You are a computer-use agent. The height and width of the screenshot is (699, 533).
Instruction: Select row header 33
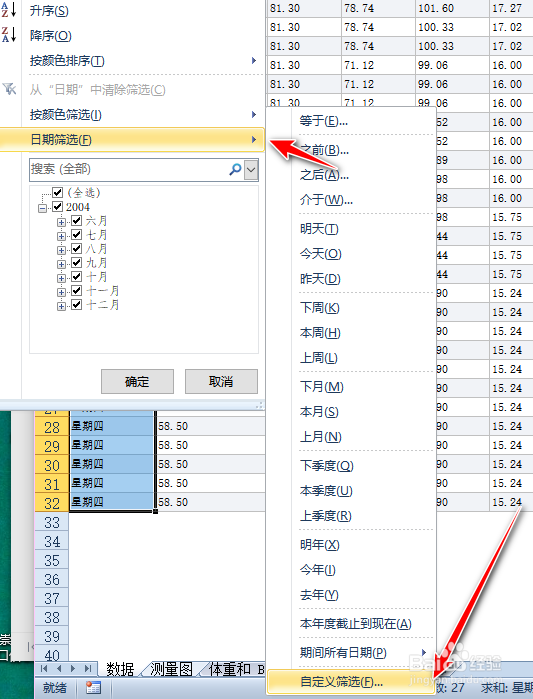(x=52, y=522)
